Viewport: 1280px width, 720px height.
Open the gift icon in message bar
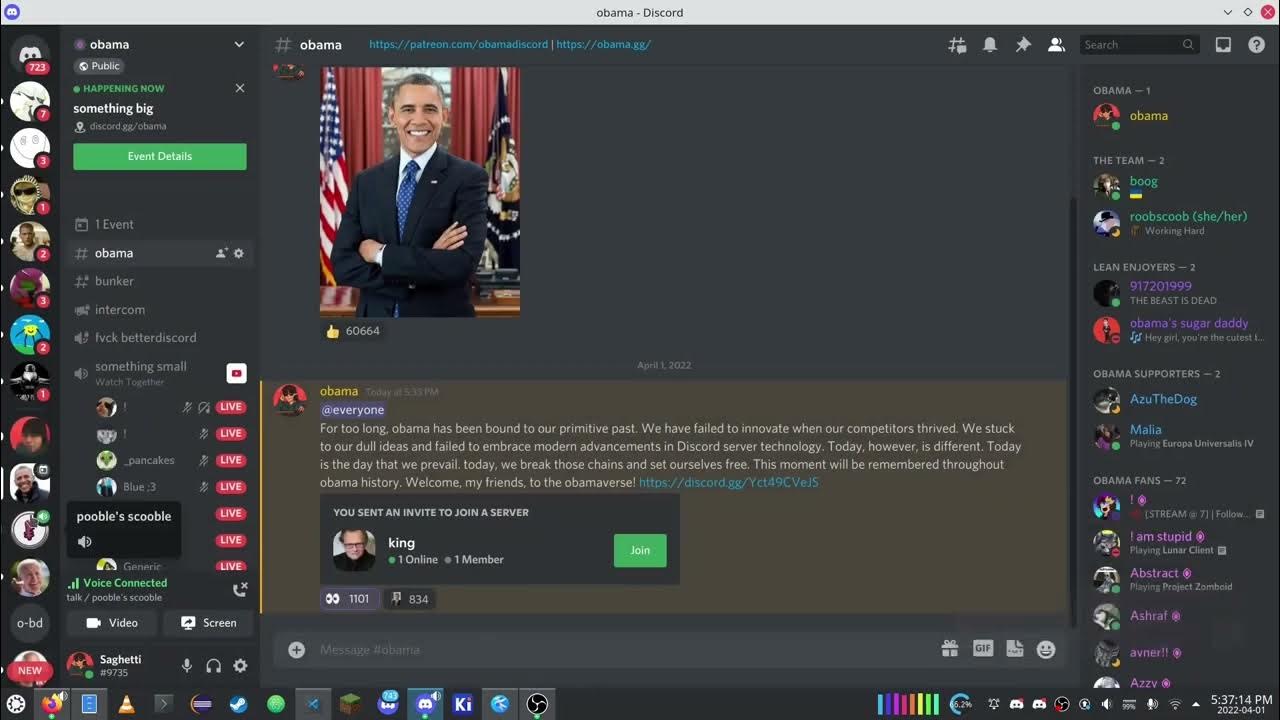click(950, 649)
